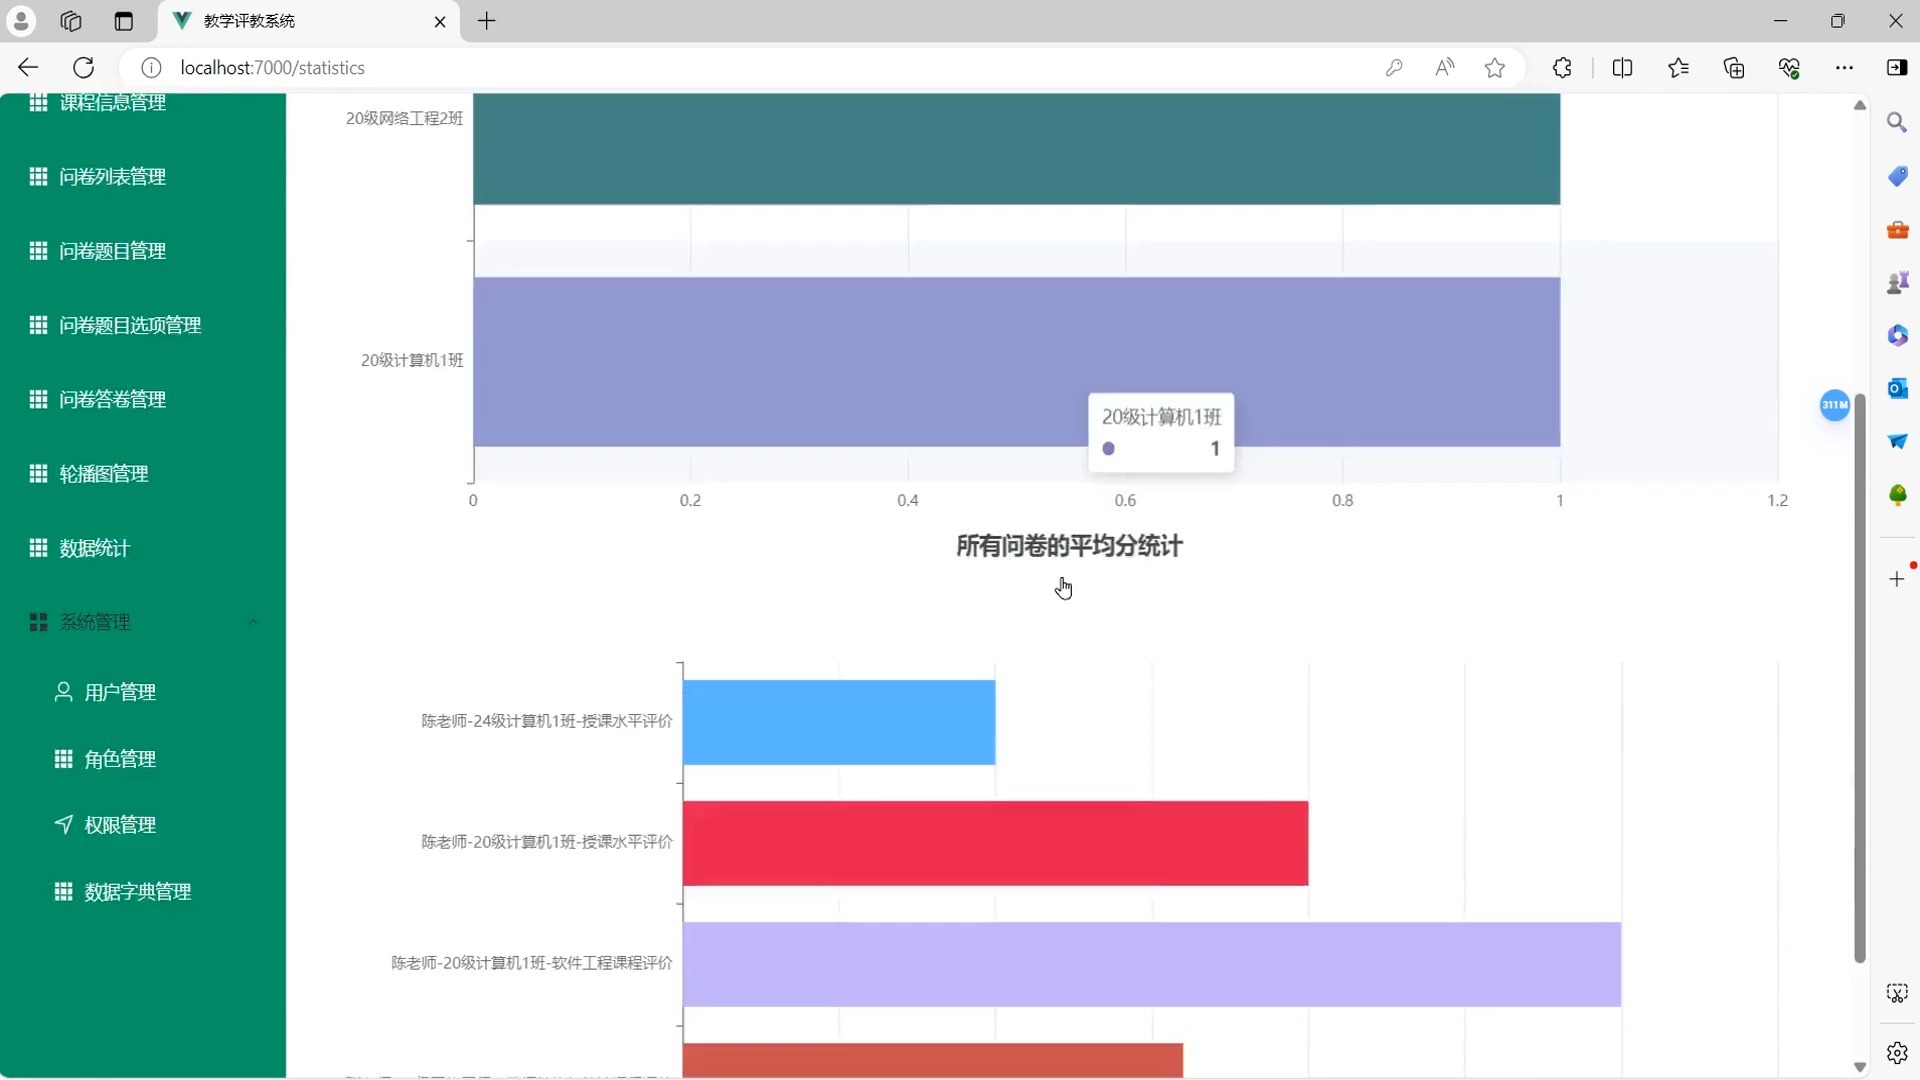The height and width of the screenshot is (1080, 1920).
Task: Open the Workspaces menu beside the tab
Action: click(70, 21)
